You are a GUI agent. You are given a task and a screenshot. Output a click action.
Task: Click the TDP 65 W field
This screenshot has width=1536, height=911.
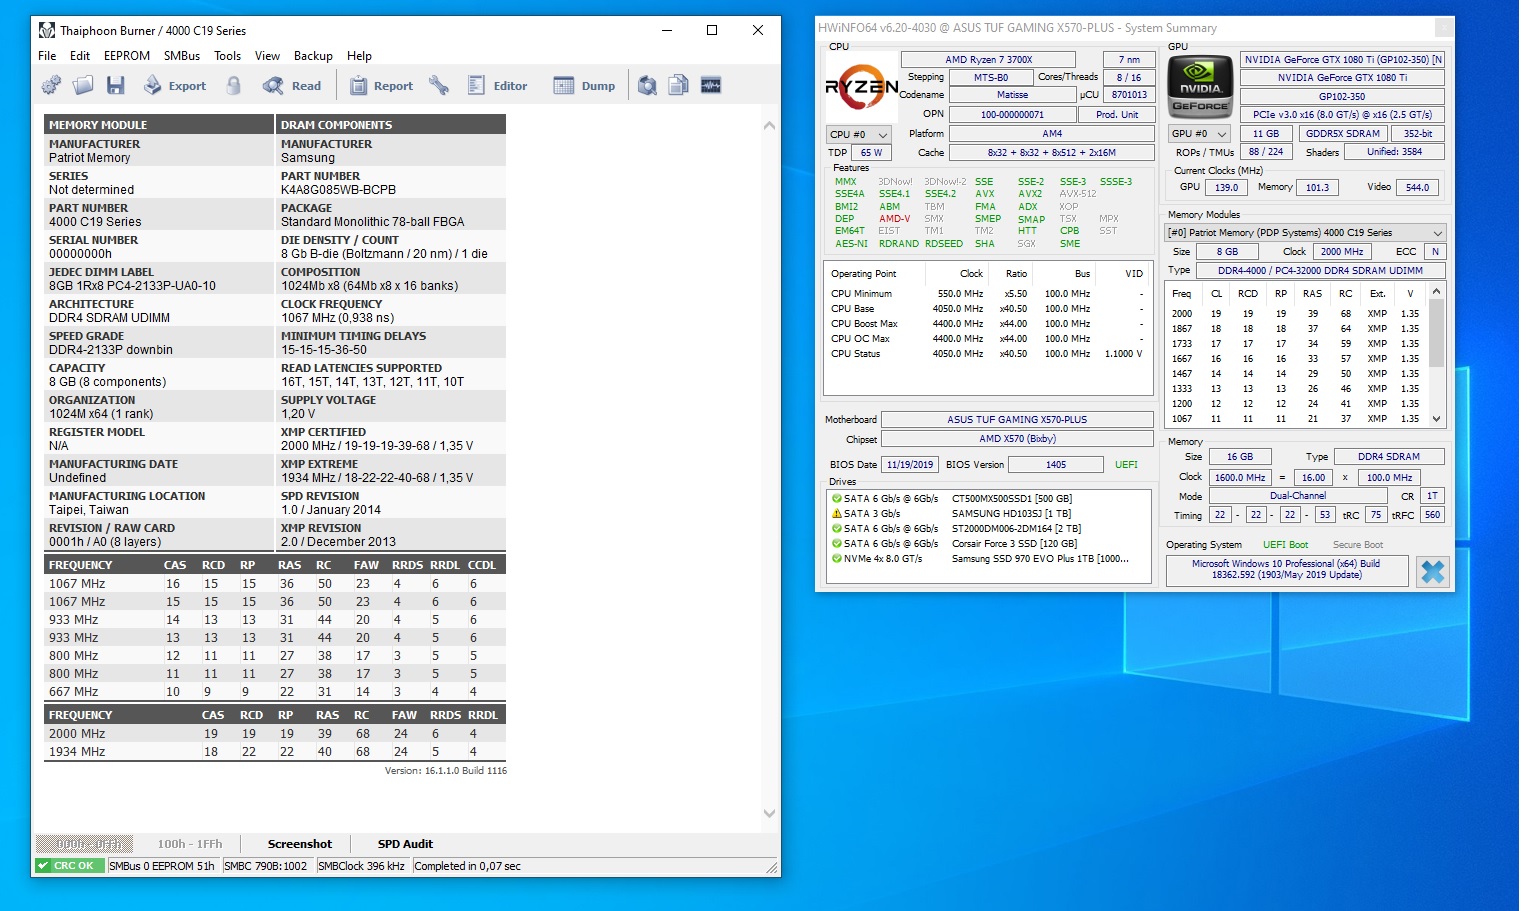(871, 152)
